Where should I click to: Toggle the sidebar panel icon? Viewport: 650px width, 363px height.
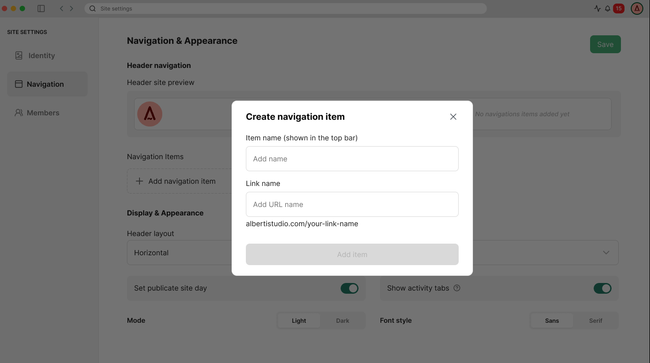(41, 8)
